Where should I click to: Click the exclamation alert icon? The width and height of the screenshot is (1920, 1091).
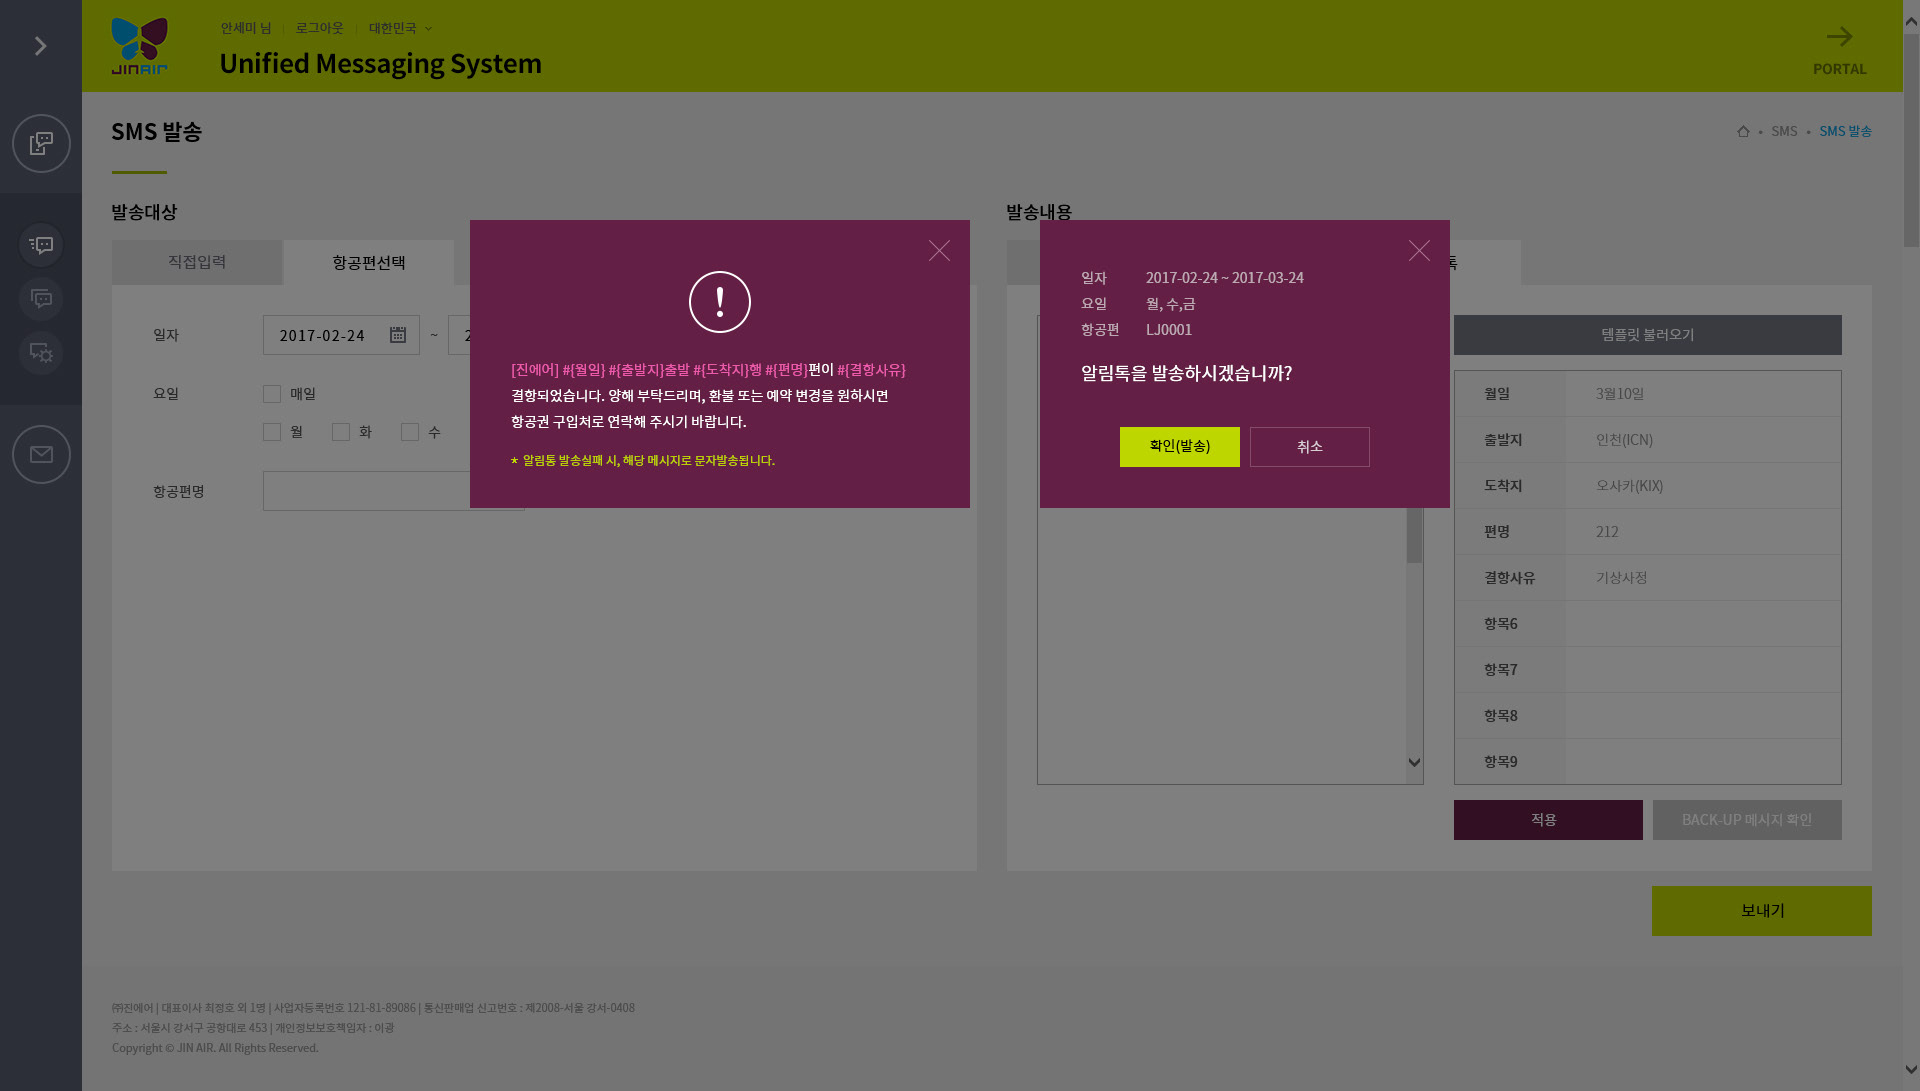click(720, 302)
